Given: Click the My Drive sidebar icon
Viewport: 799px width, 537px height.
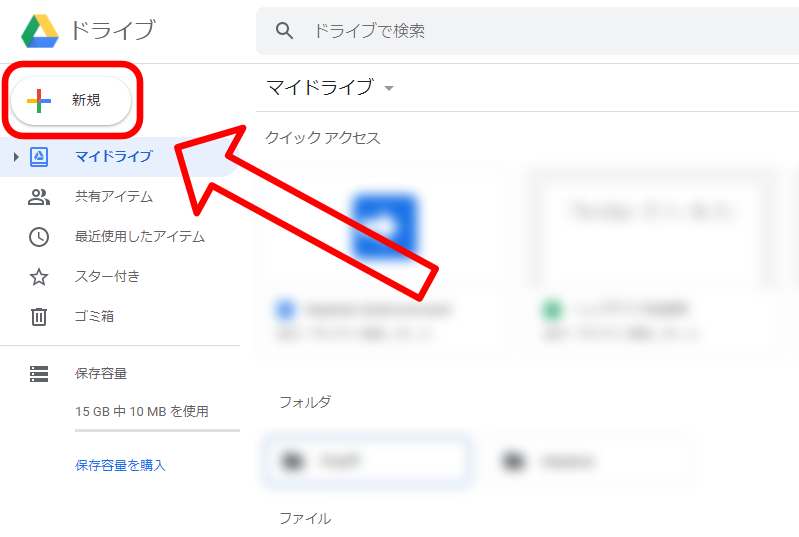Looking at the screenshot, I should pyautogui.click(x=39, y=156).
